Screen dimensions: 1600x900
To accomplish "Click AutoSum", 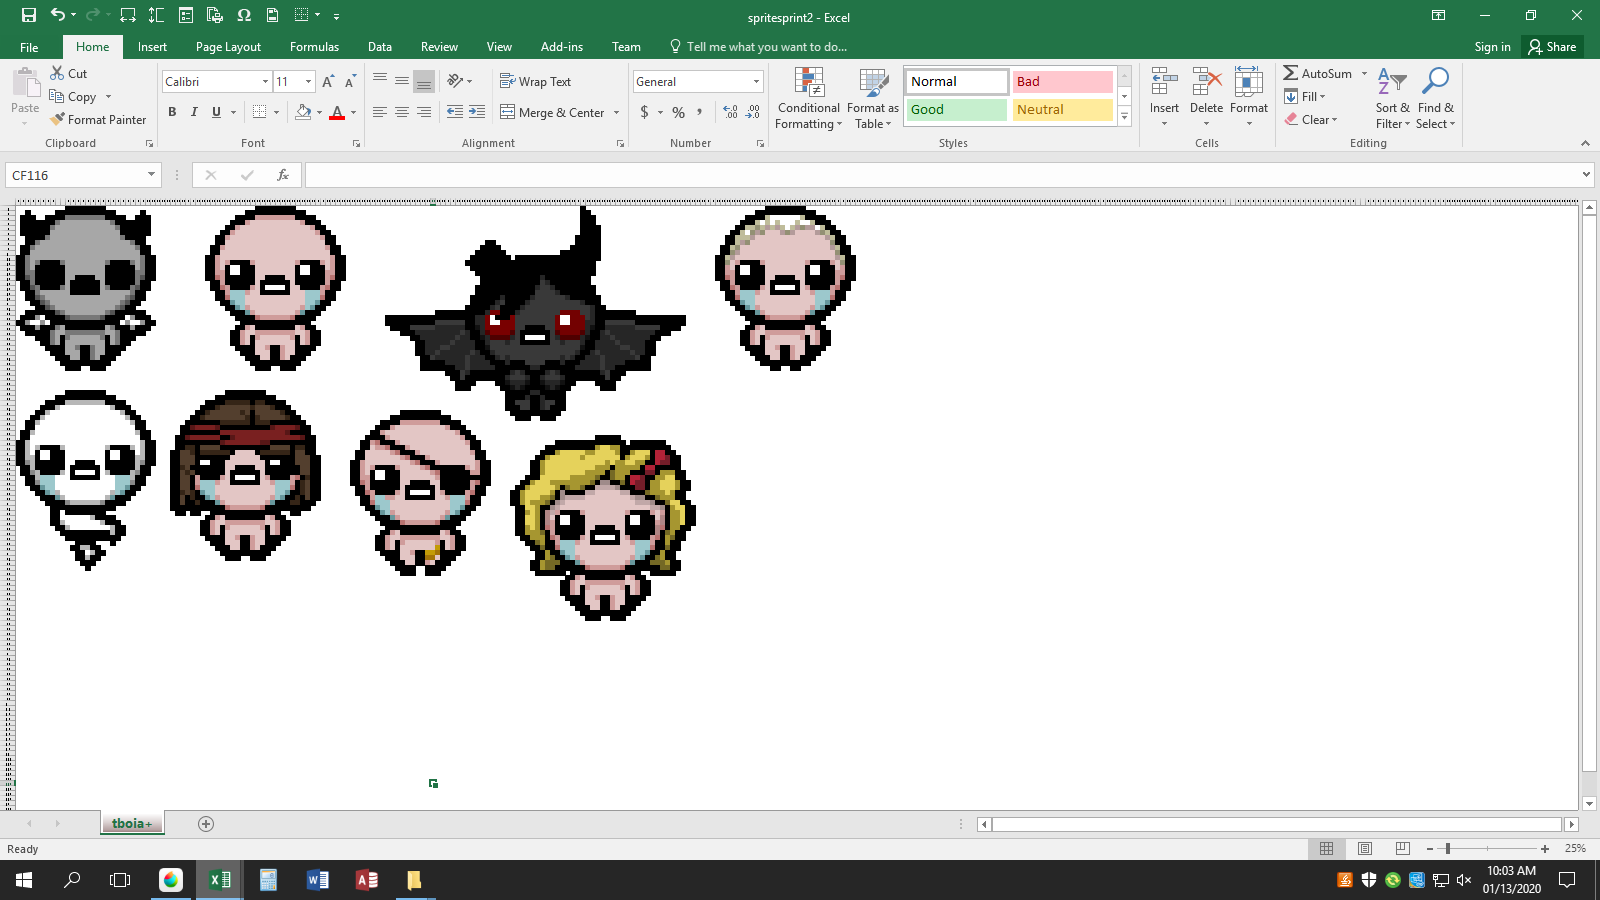I will click(1318, 73).
